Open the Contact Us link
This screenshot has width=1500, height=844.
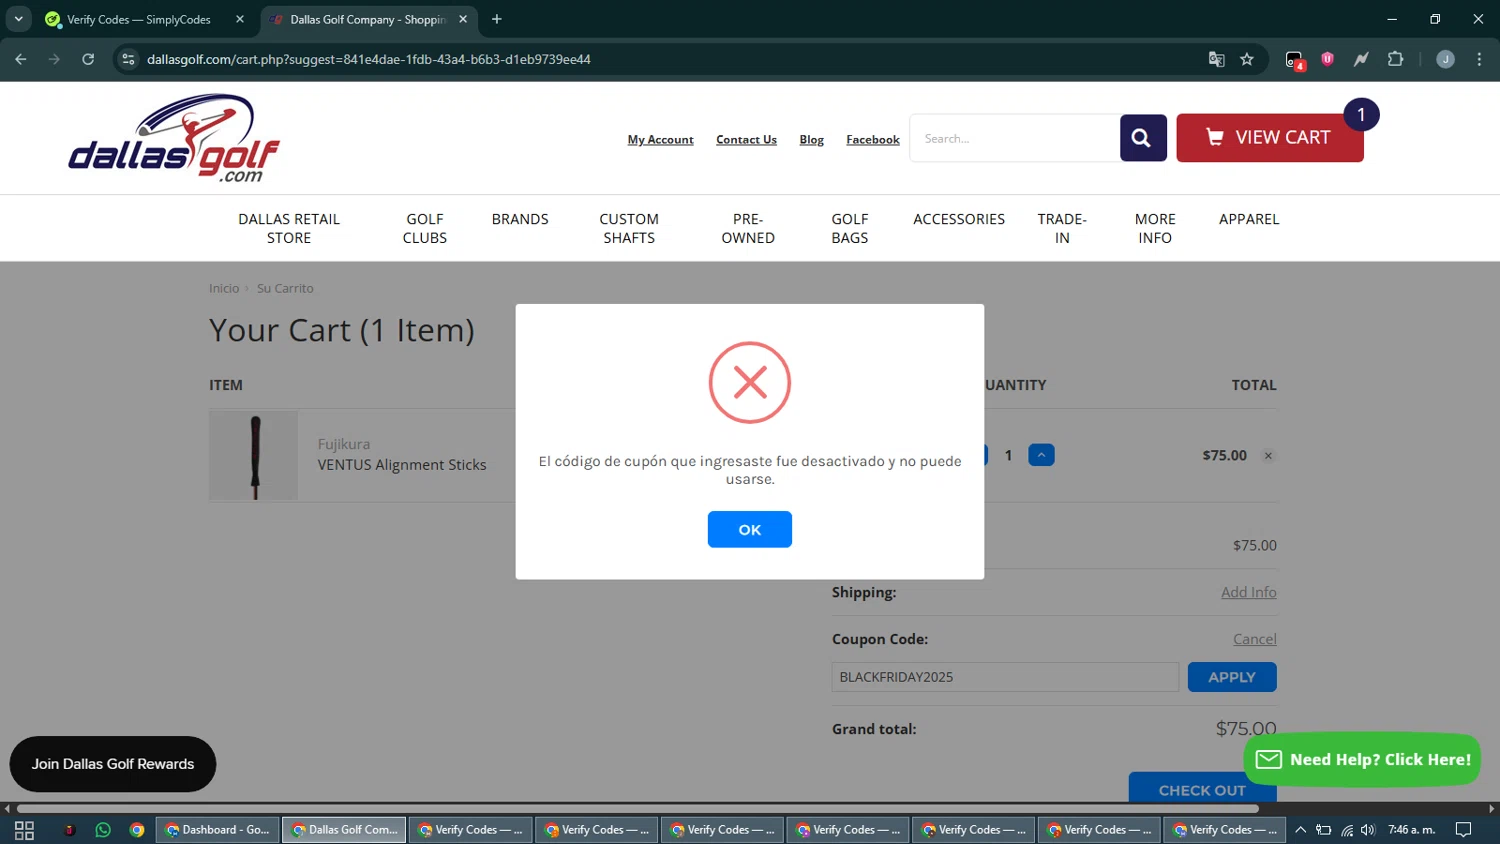point(746,140)
